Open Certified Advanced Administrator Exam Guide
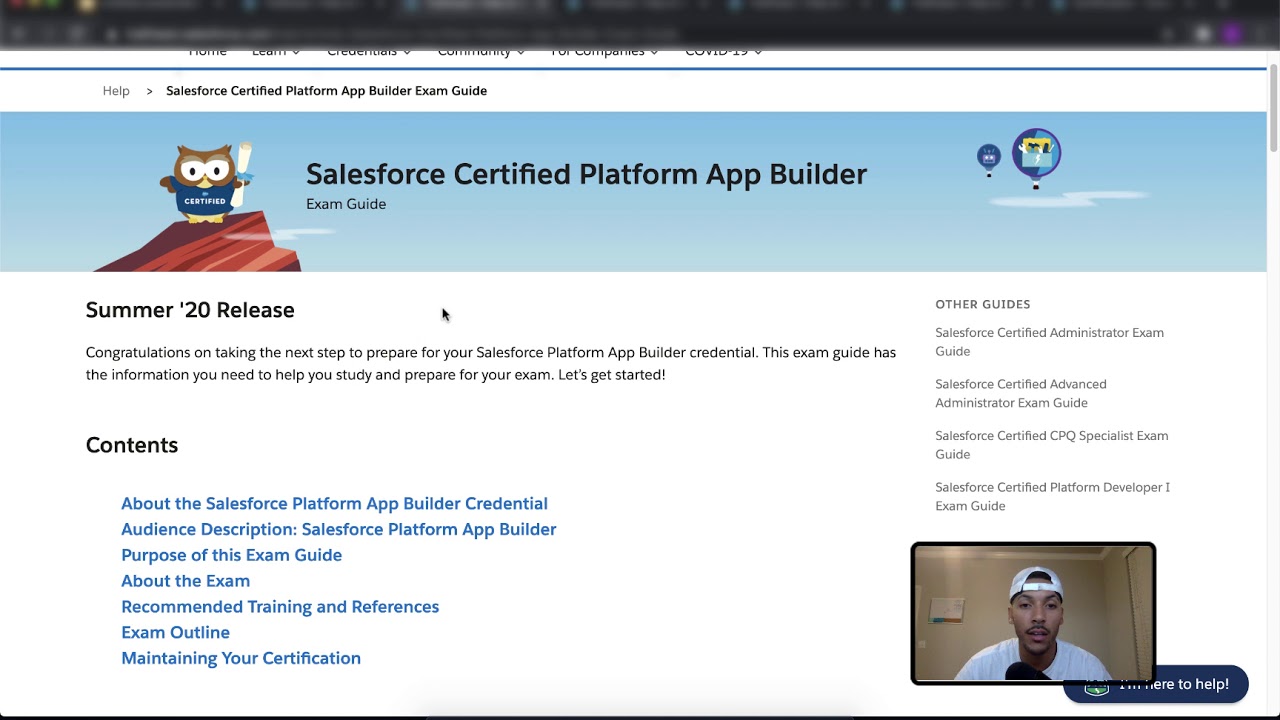The height and width of the screenshot is (720, 1280). coord(1020,393)
